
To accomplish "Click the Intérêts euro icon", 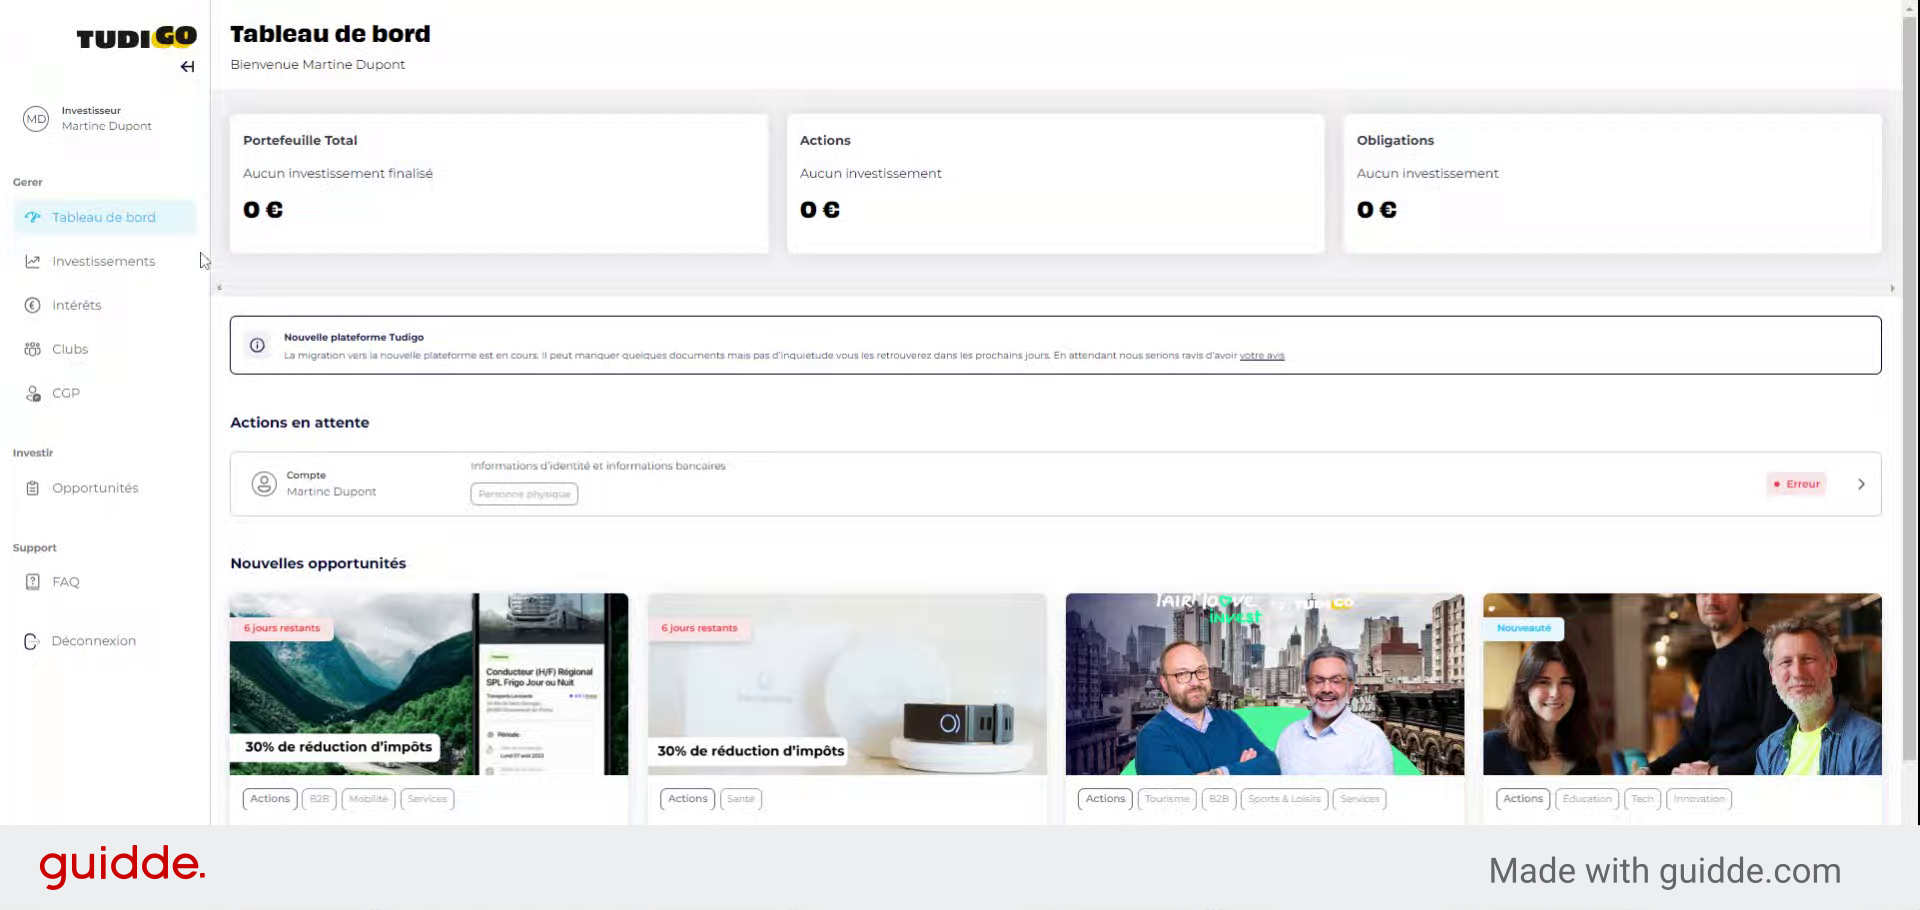I will 32,305.
